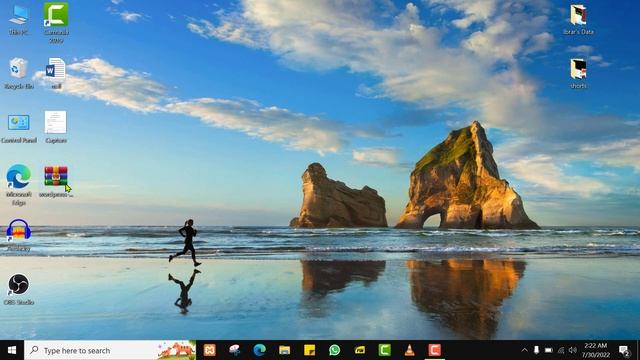Viewport: 640px width, 360px height.
Task: Select the OBS Studio desktop shortcut
Action: [x=18, y=289]
